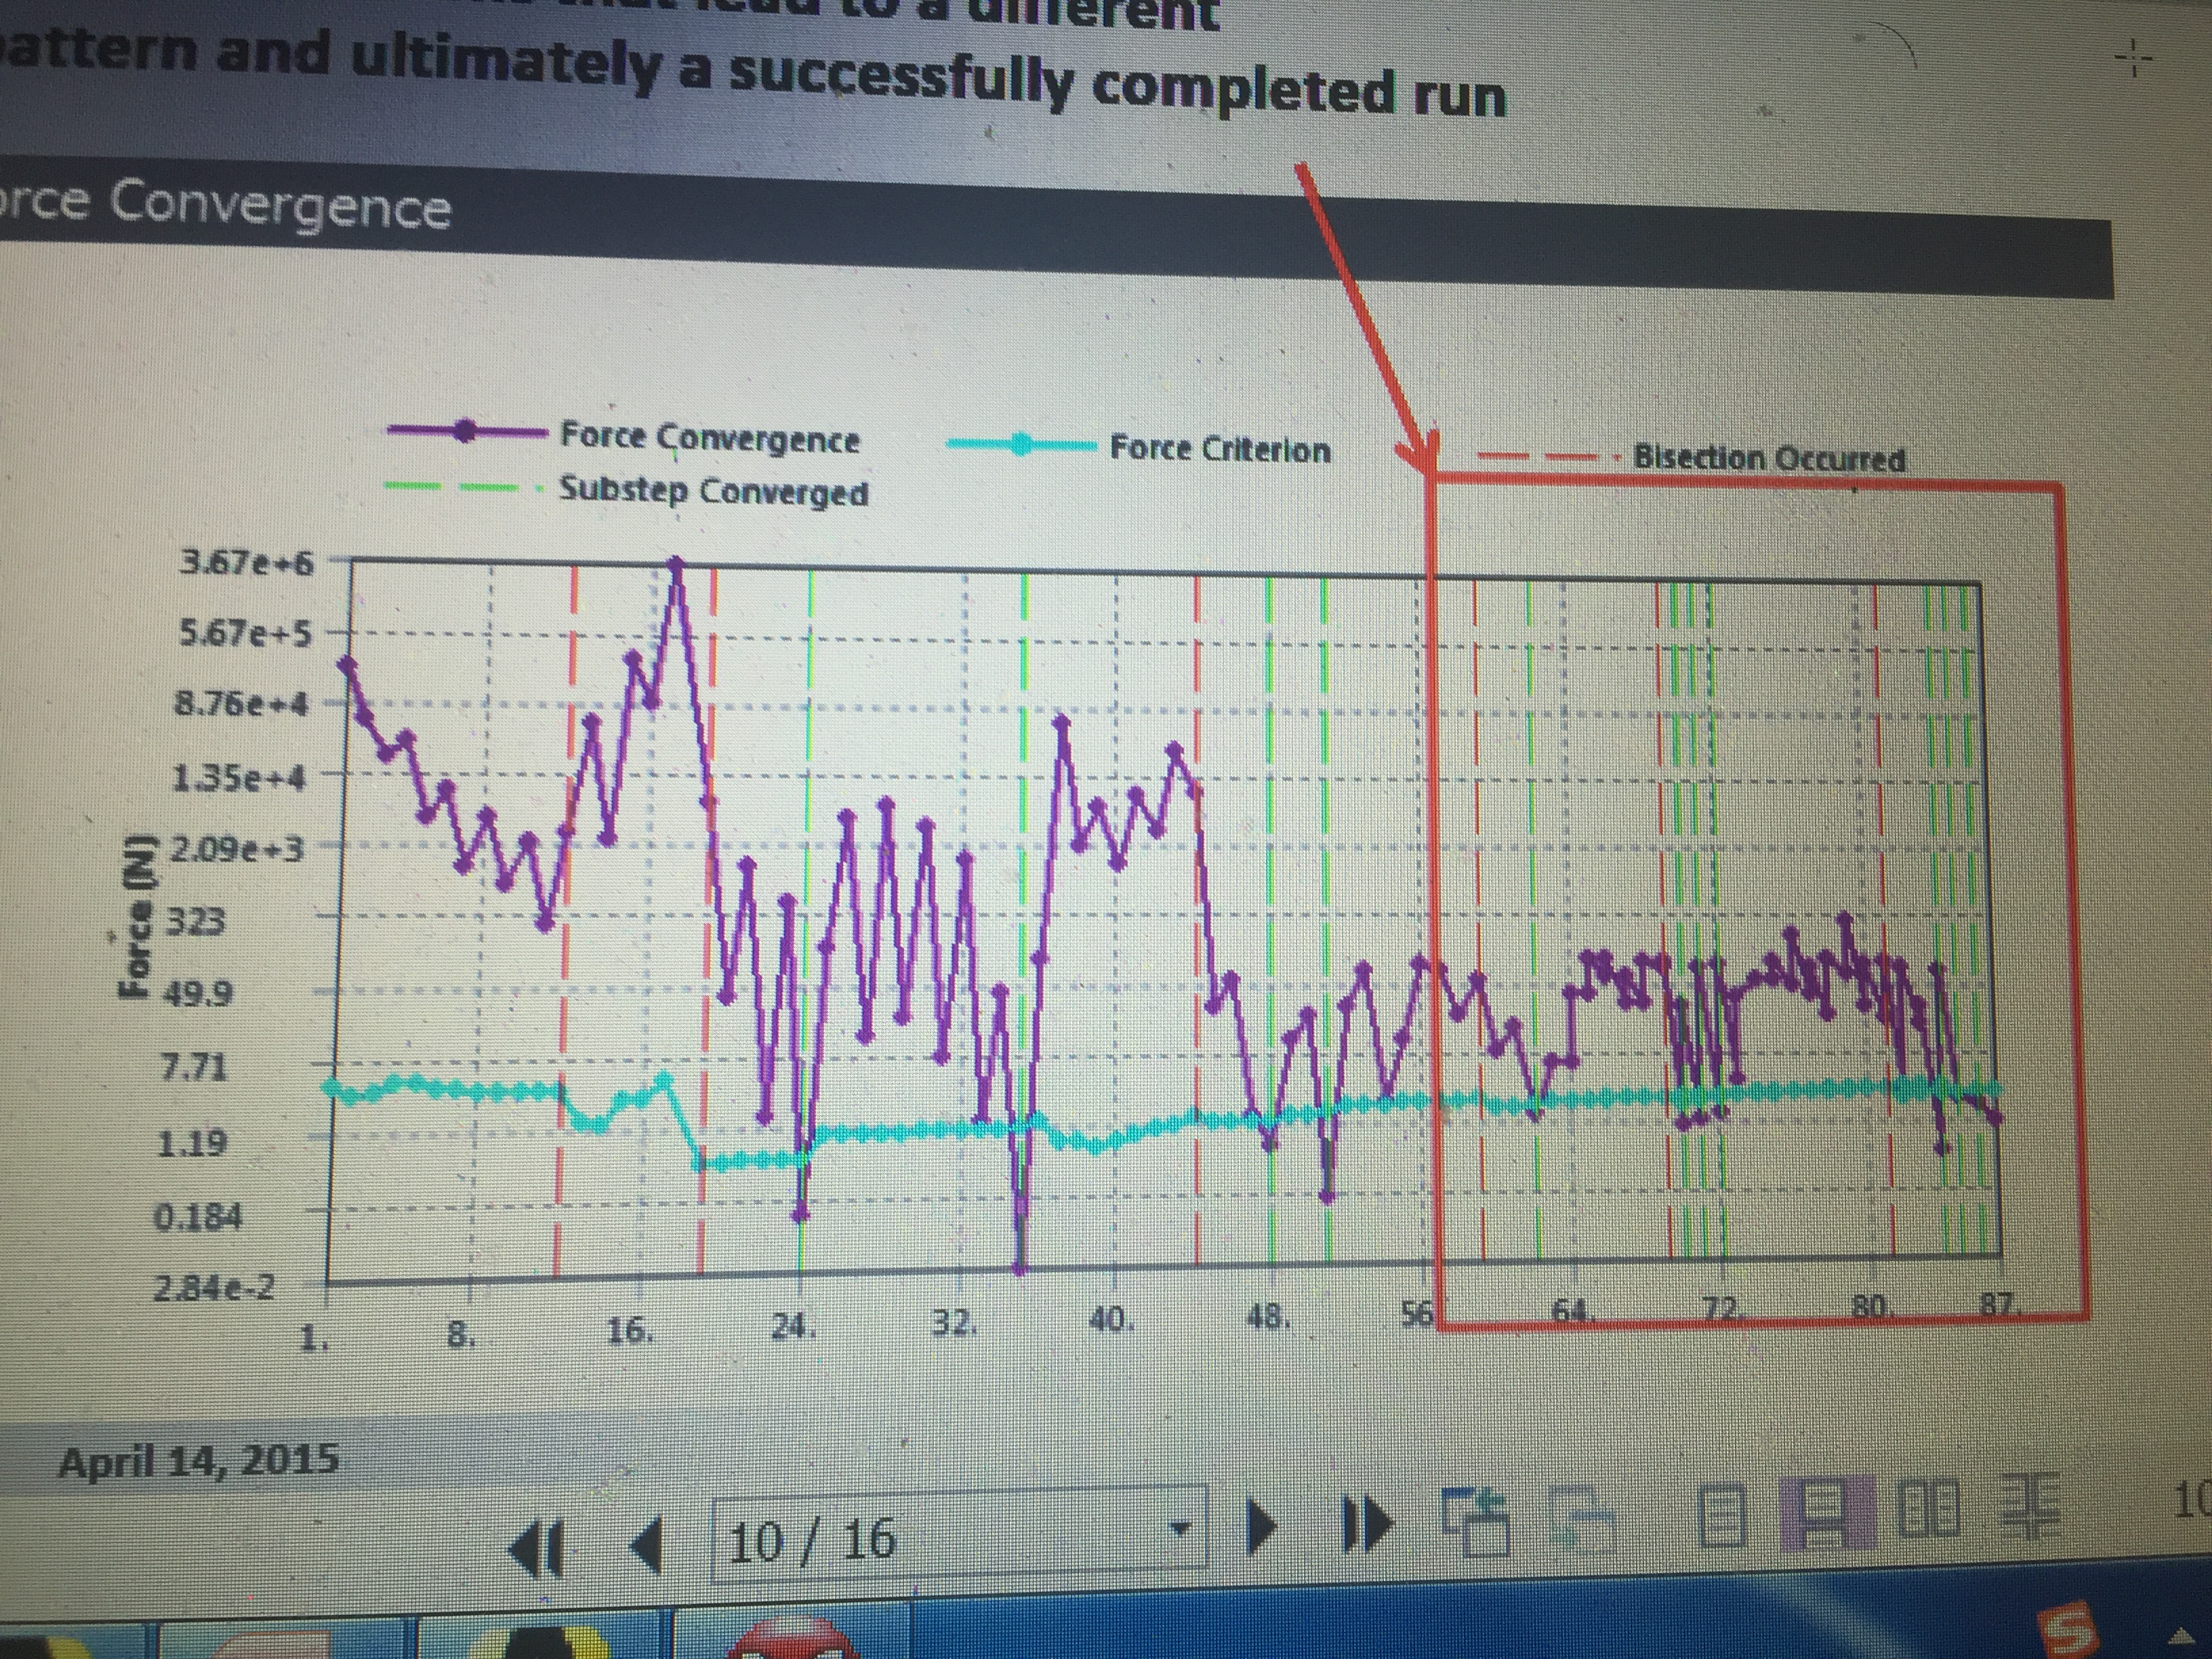Open the page number dropdown arrow

[1182, 1527]
